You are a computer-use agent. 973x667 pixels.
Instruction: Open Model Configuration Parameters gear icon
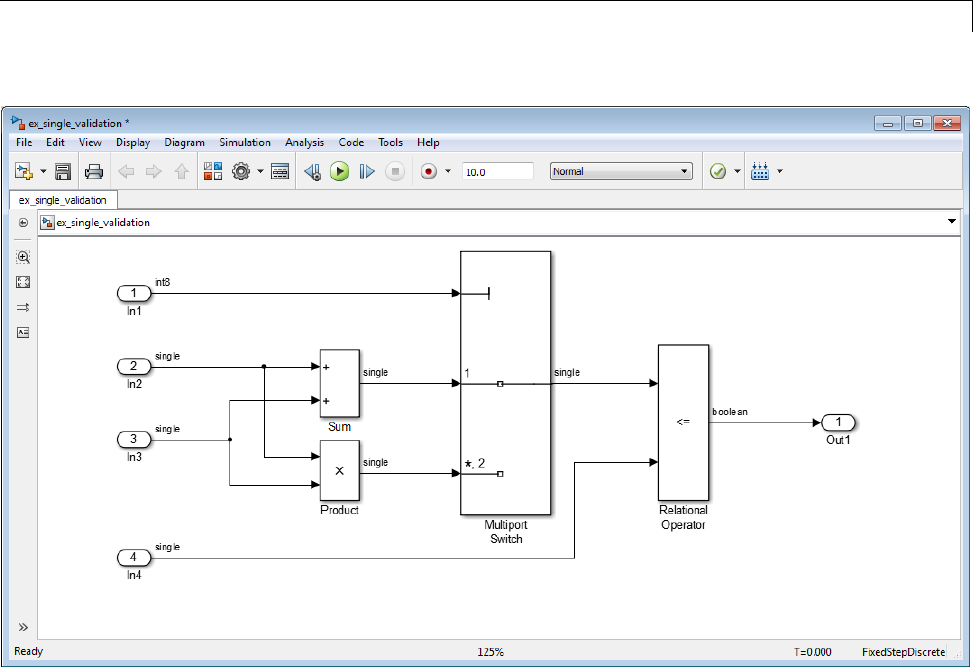[x=241, y=171]
